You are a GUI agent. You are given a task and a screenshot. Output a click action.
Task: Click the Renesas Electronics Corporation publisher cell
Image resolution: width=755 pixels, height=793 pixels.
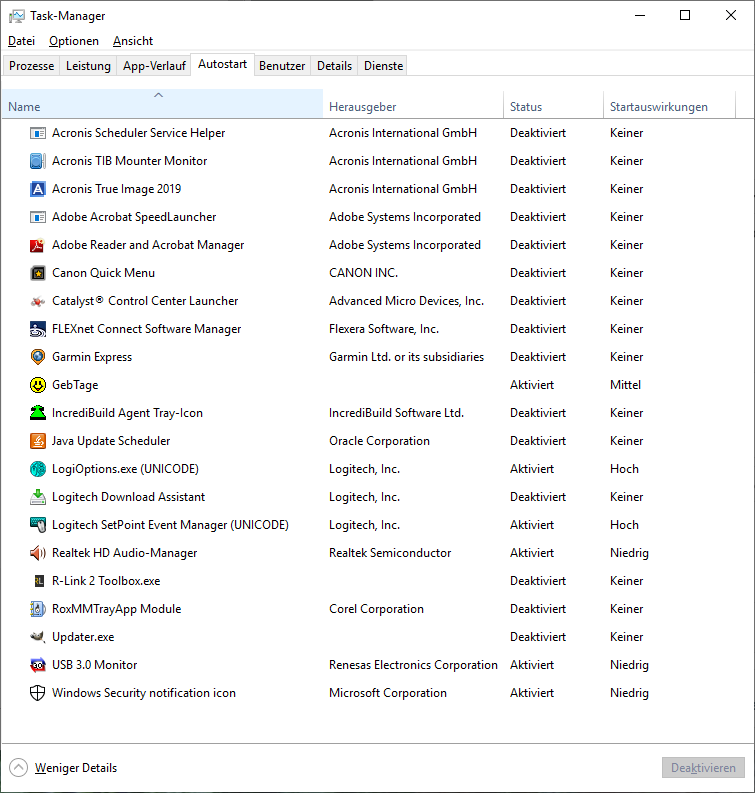point(413,665)
